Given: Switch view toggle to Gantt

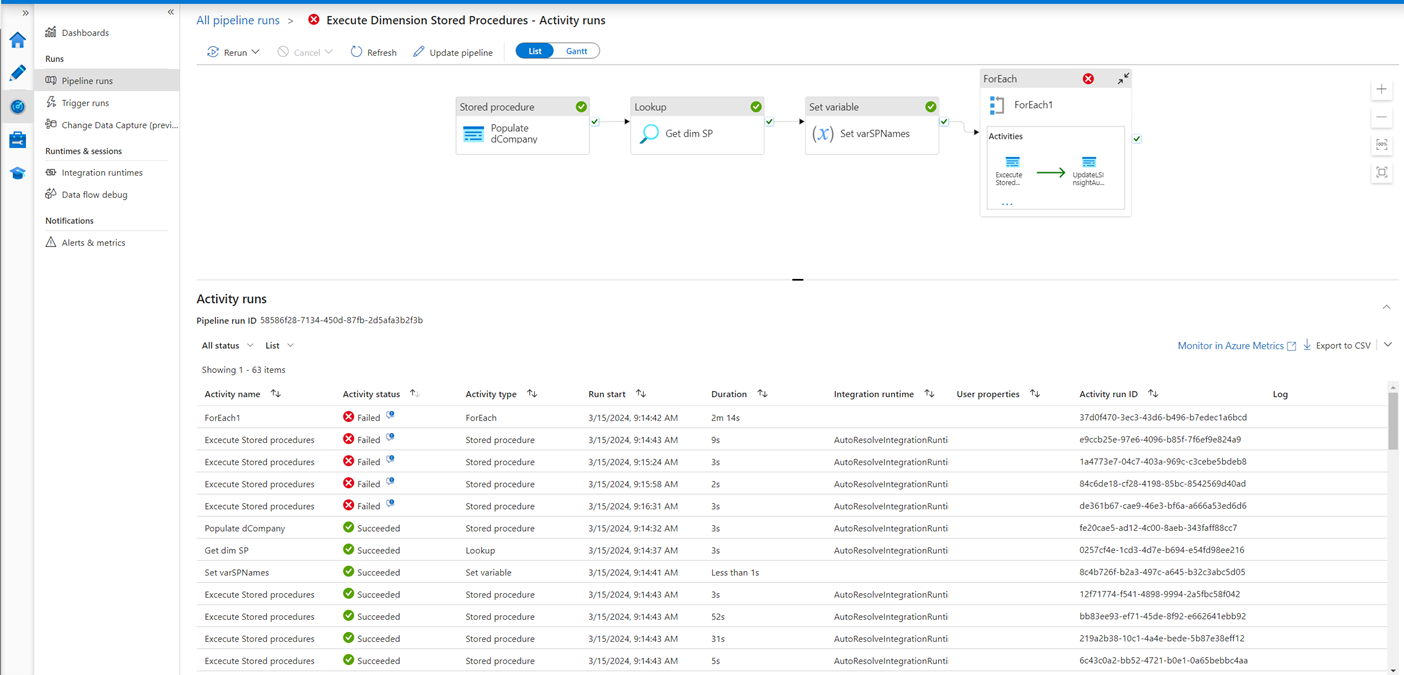Looking at the screenshot, I should (x=577, y=51).
